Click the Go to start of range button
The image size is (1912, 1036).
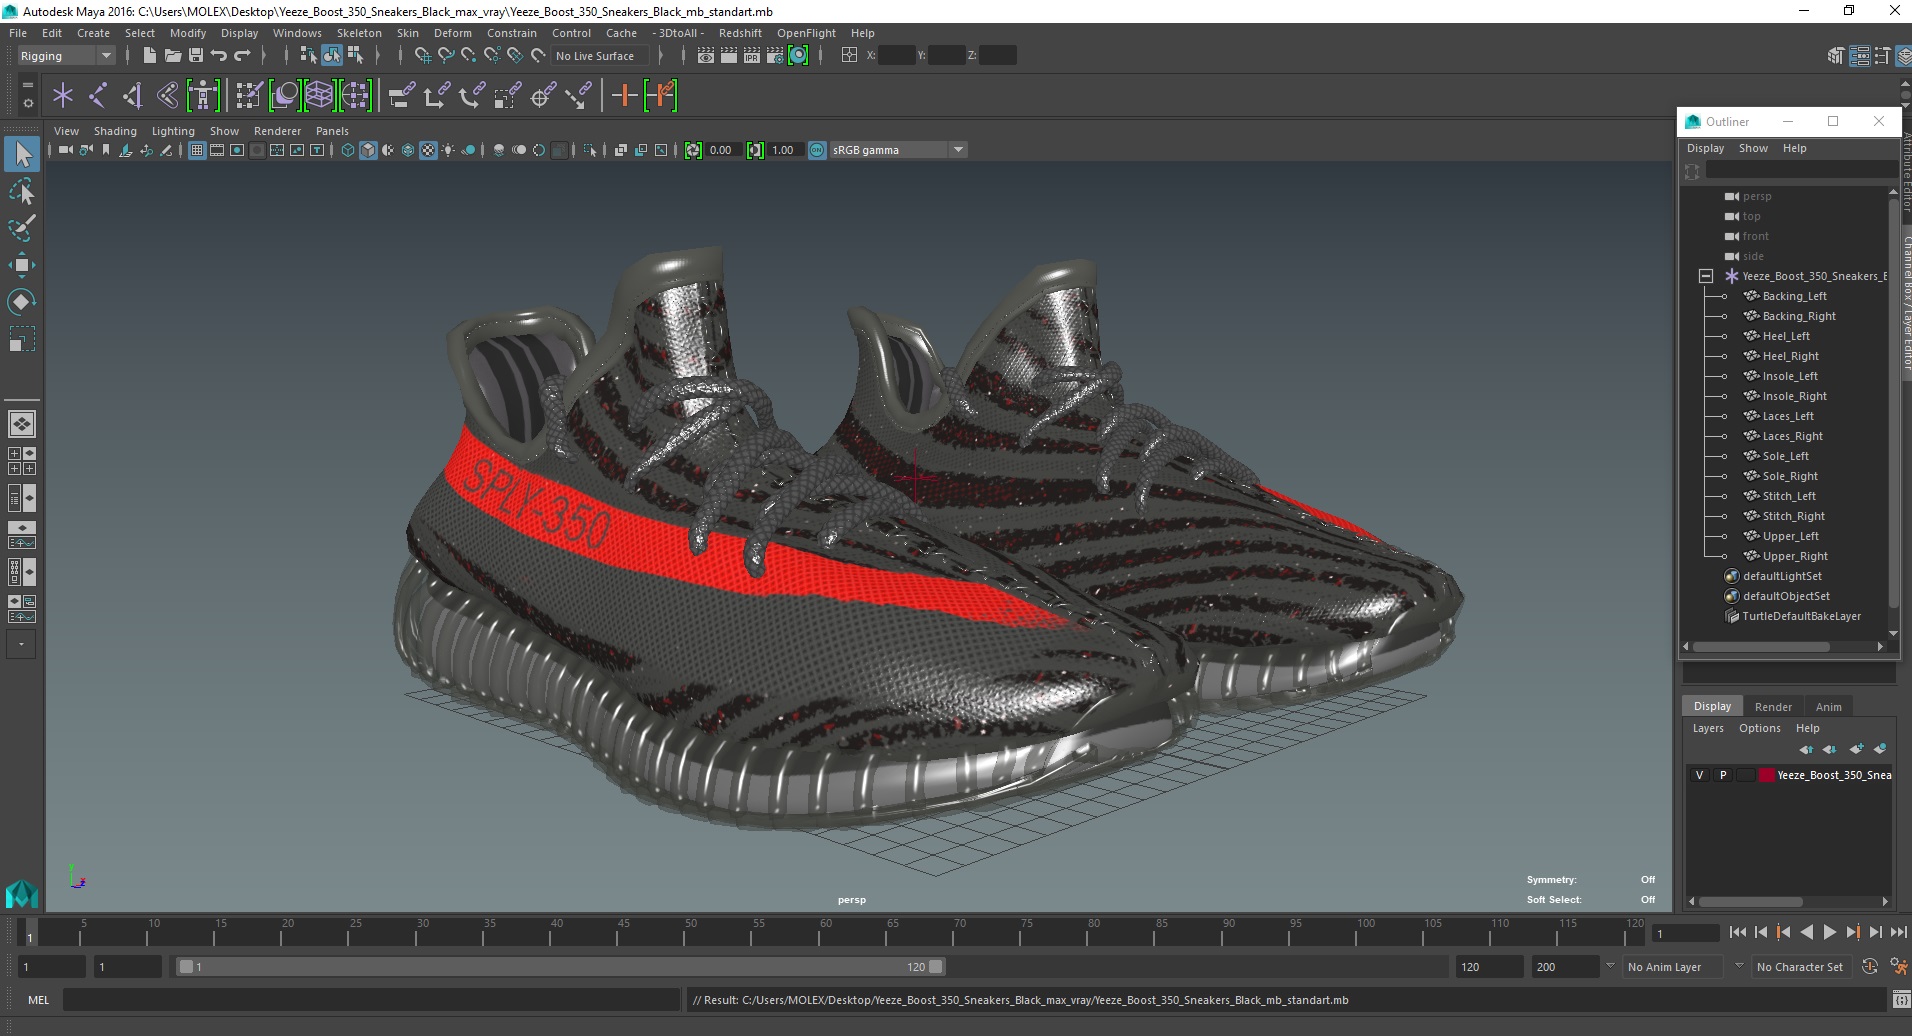[1737, 932]
